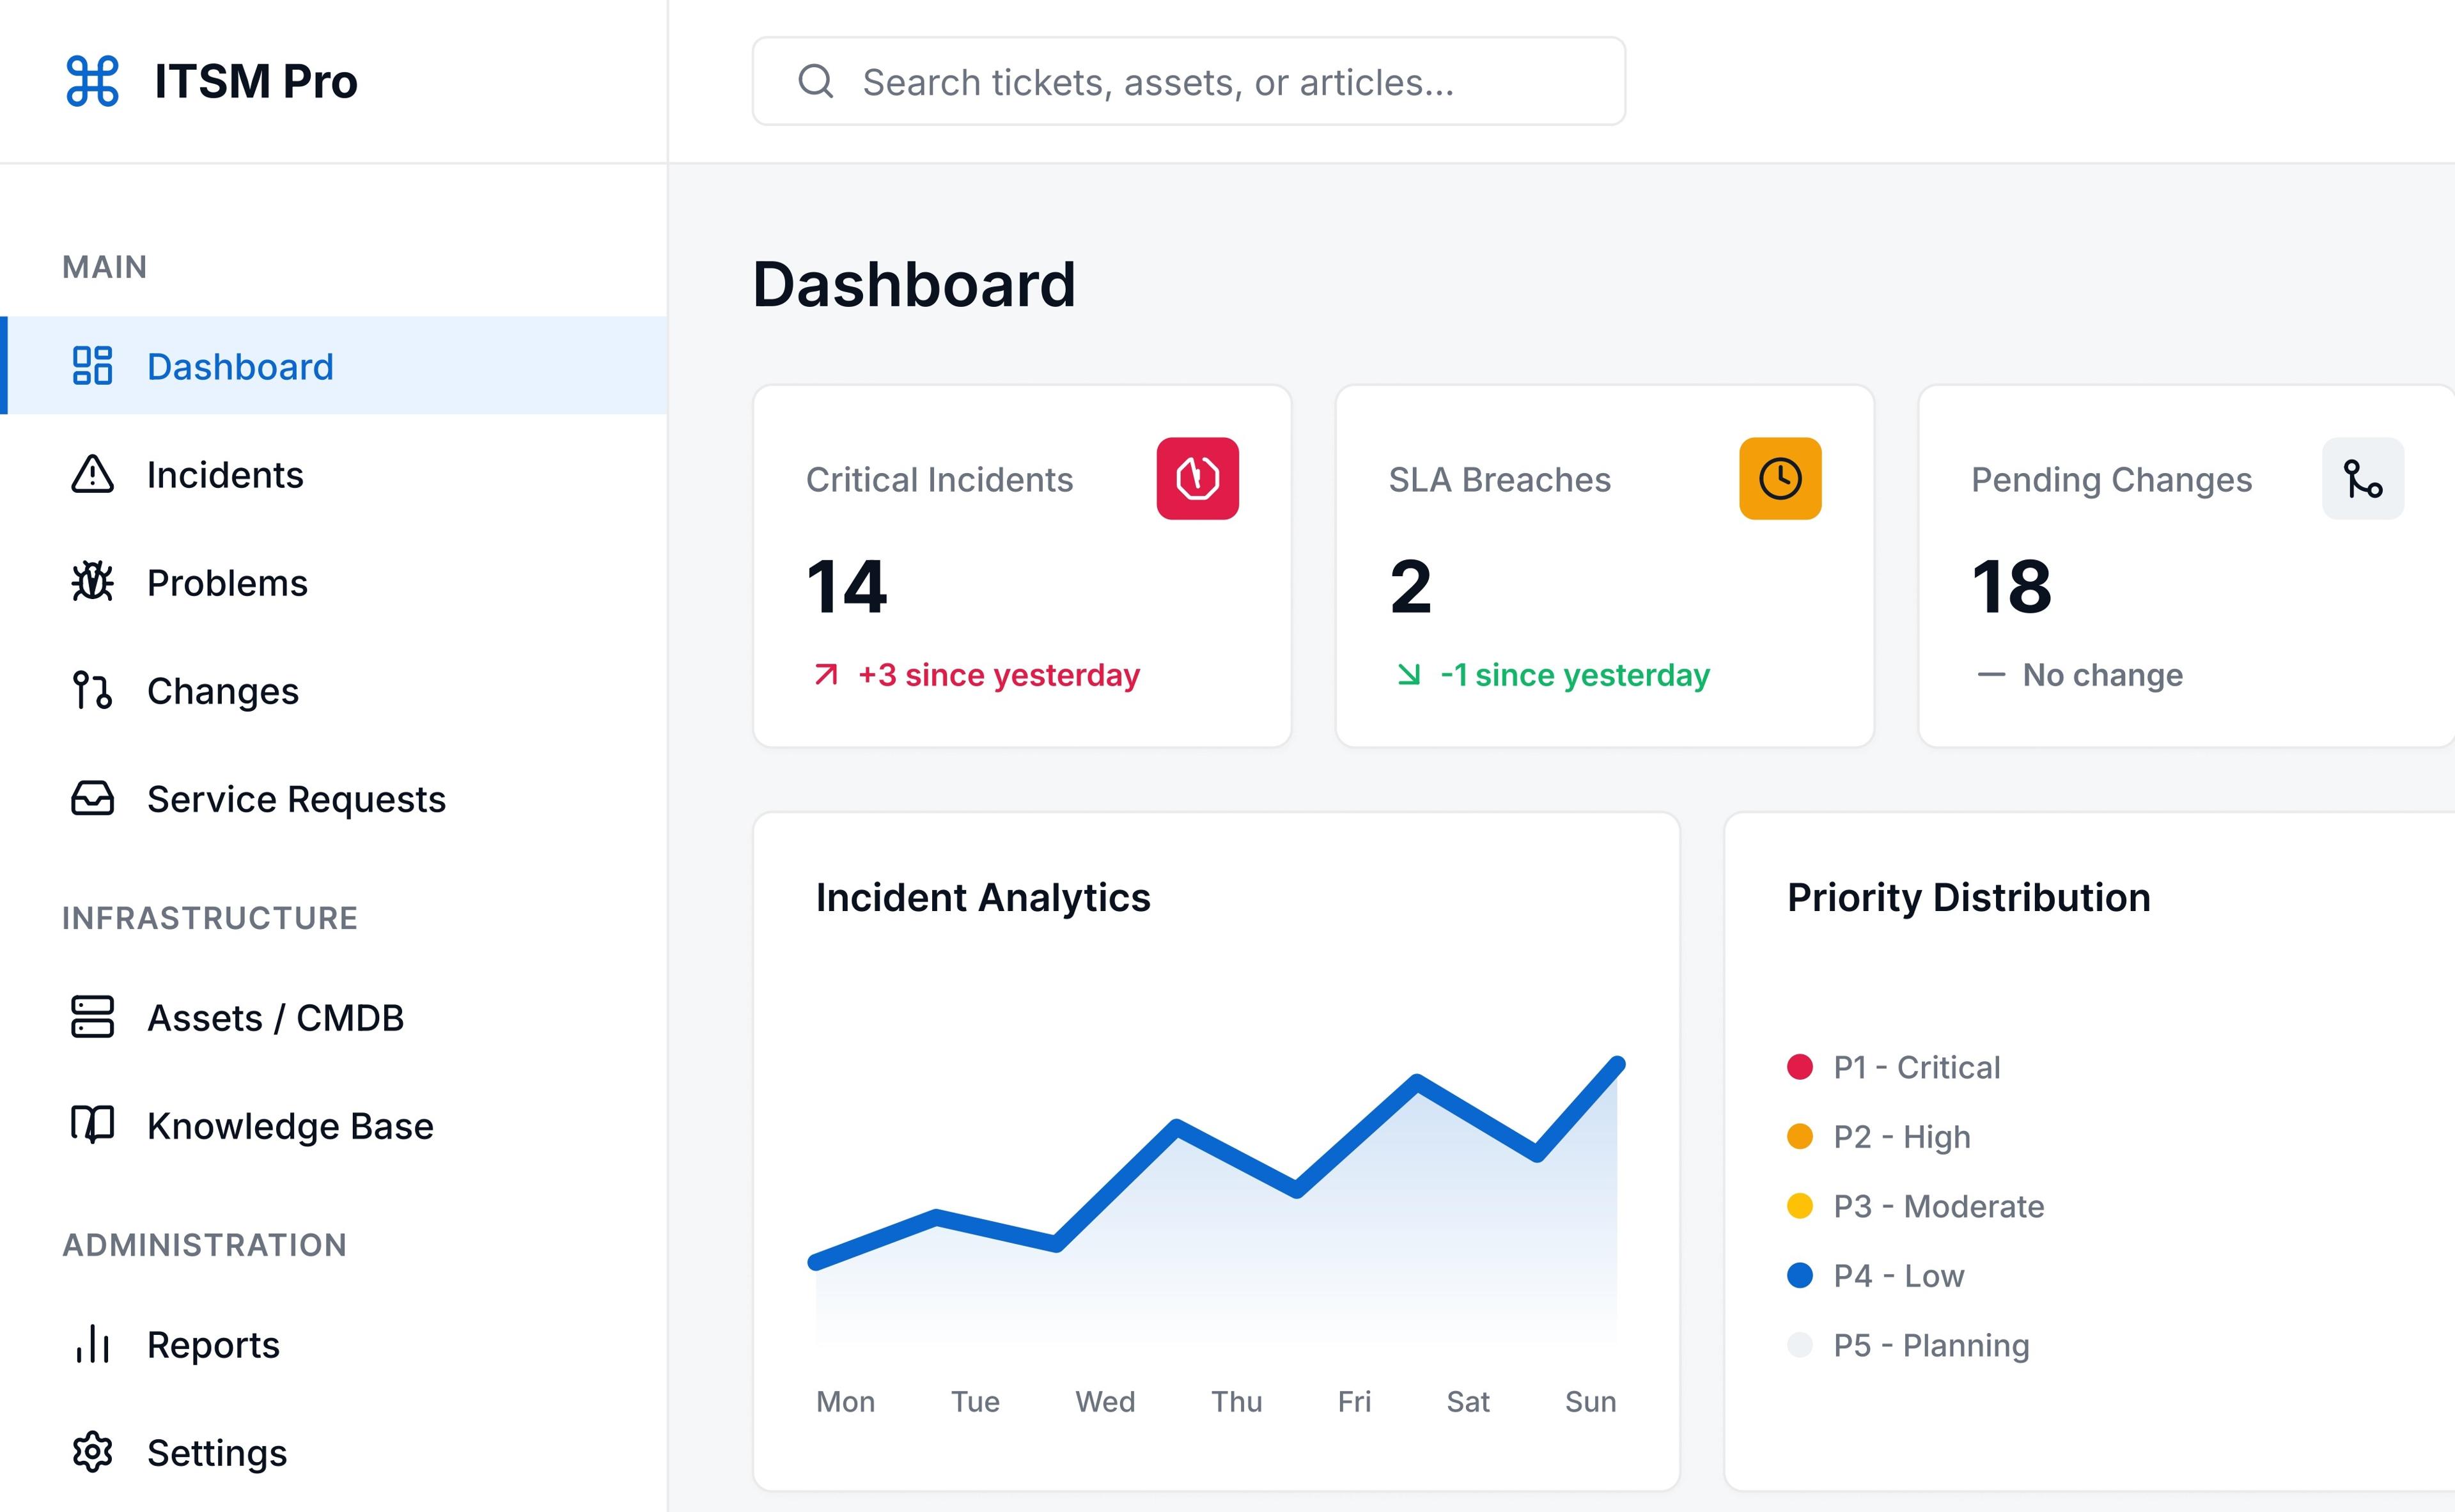The height and width of the screenshot is (1512, 2455).
Task: Click the Reports bar chart icon
Action: tap(92, 1344)
